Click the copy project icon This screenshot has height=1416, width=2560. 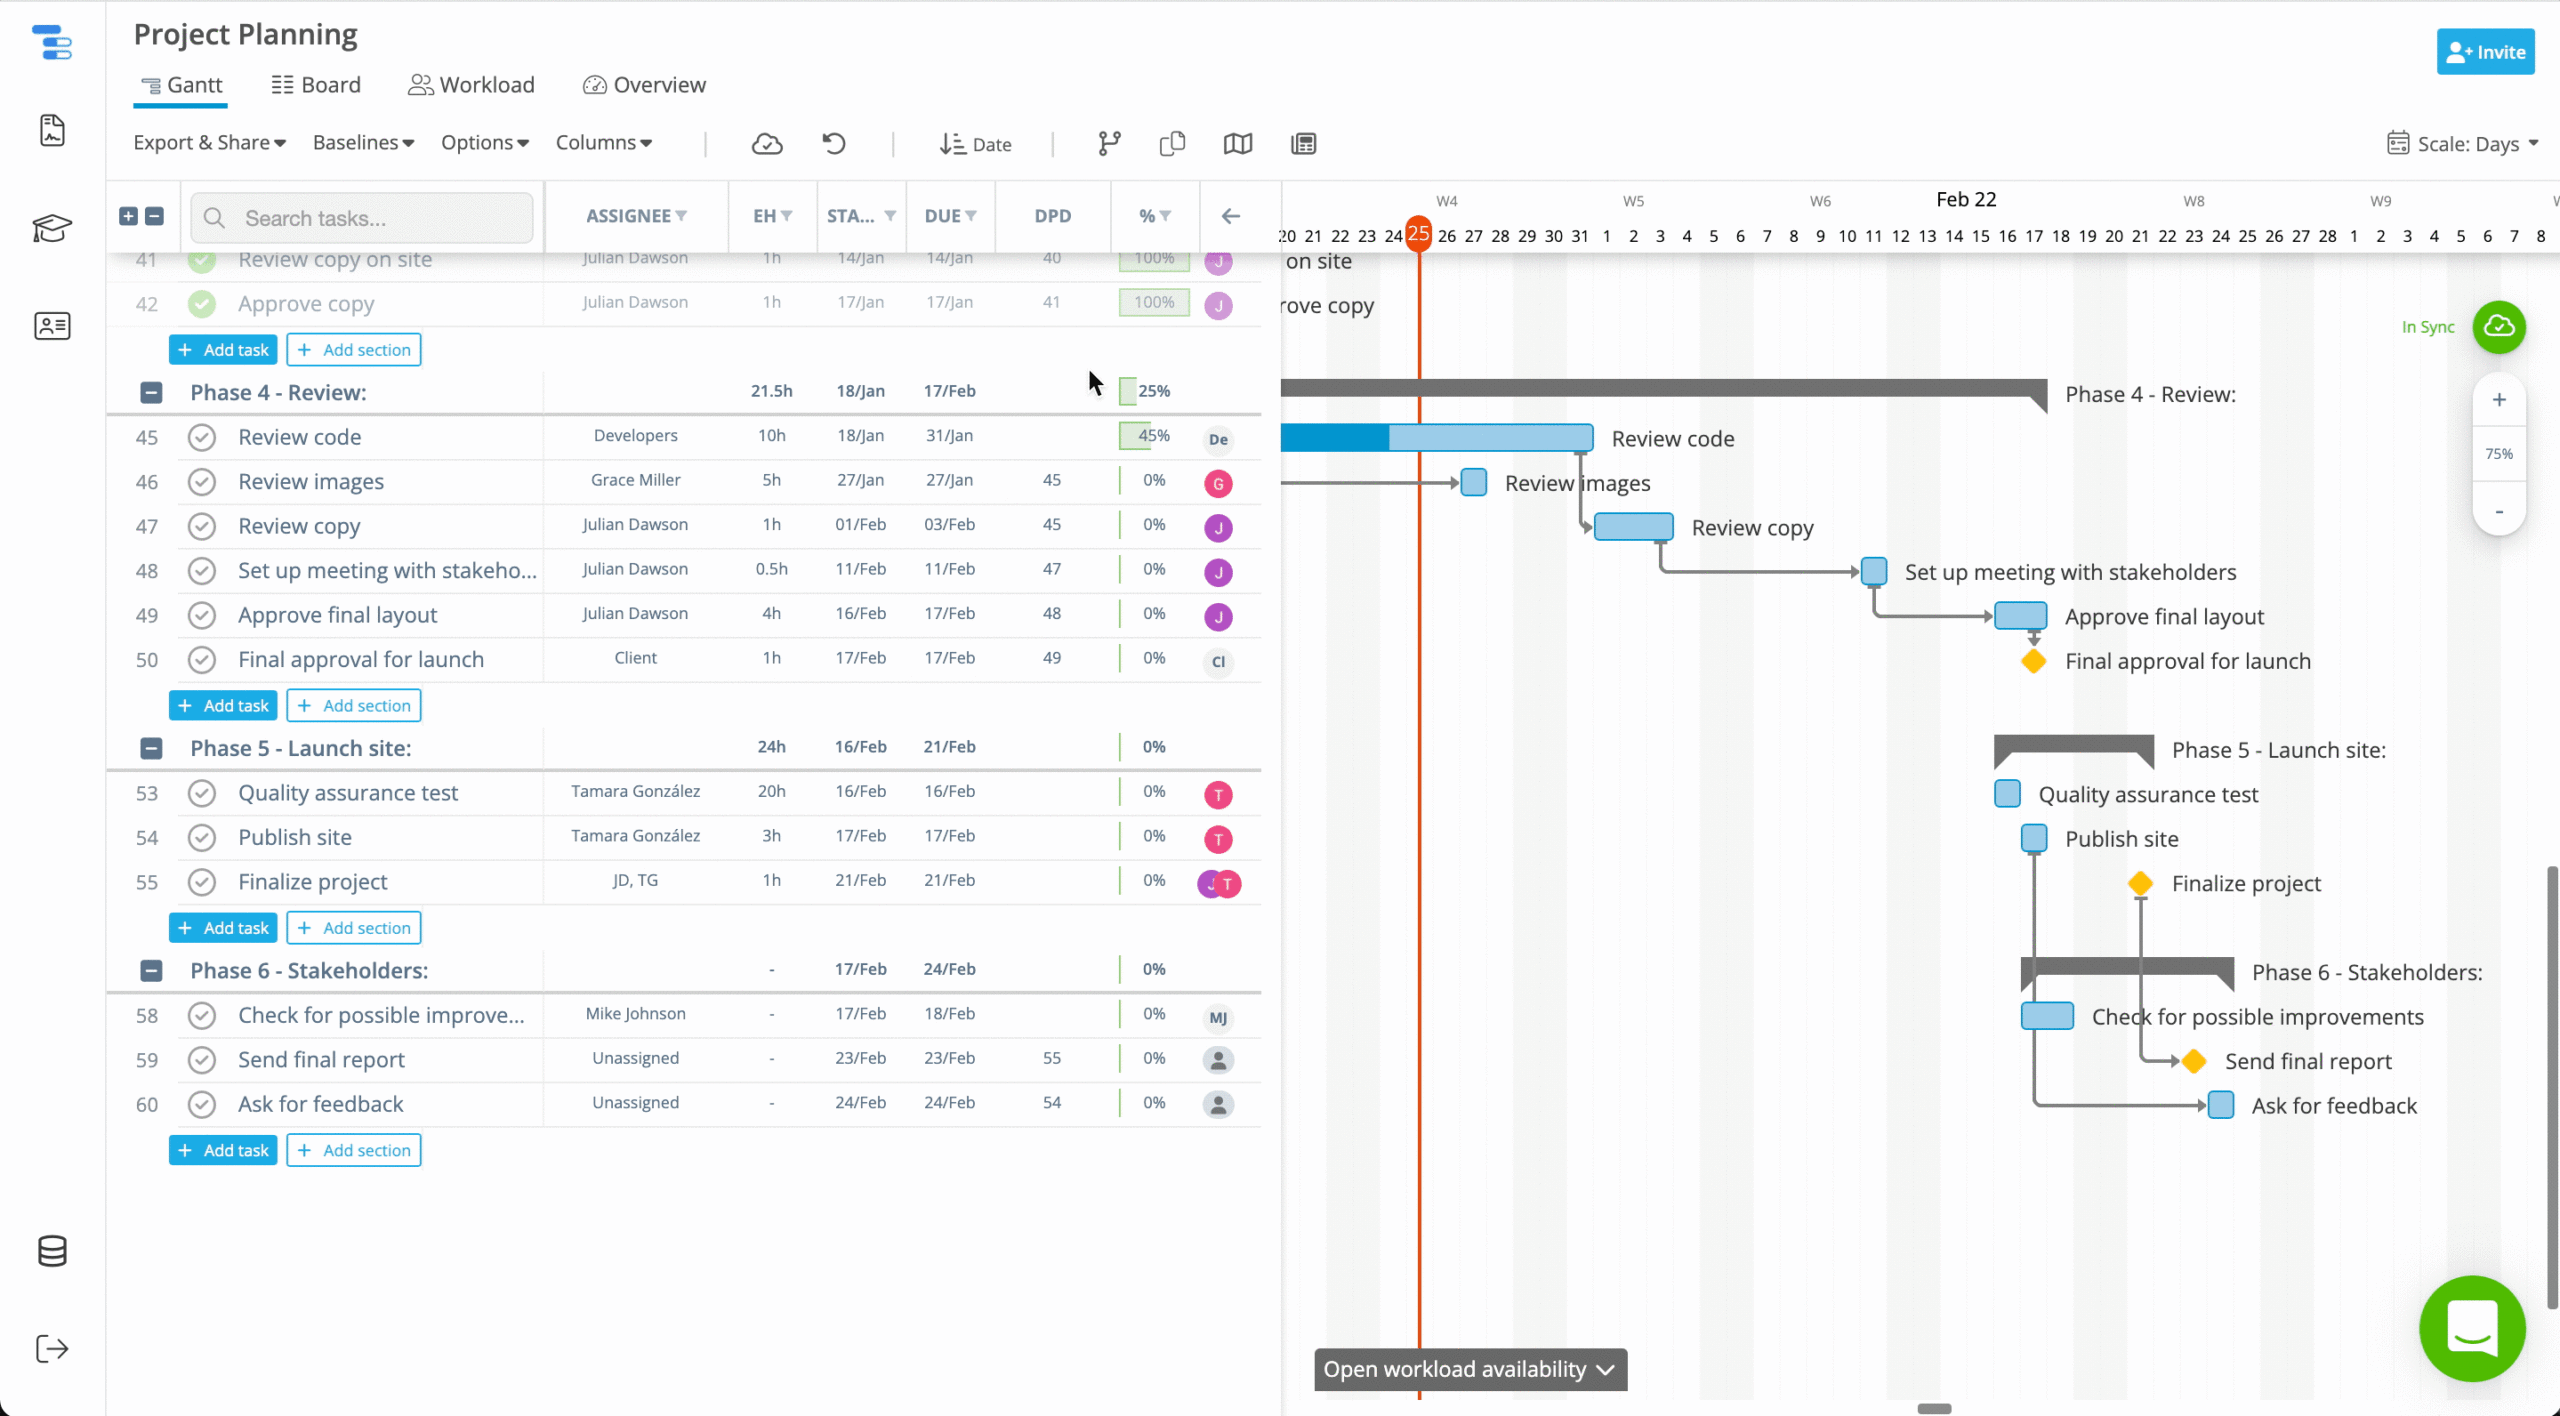pos(1172,143)
